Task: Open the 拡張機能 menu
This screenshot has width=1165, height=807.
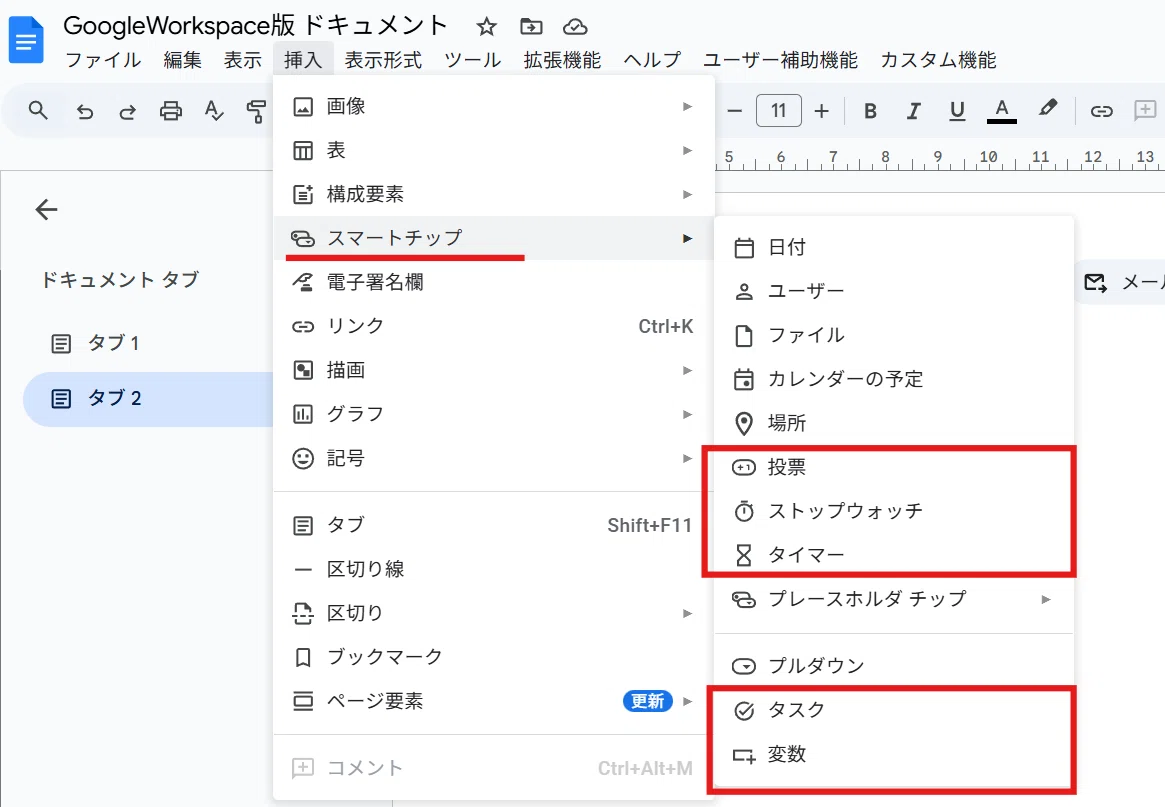Action: click(562, 60)
